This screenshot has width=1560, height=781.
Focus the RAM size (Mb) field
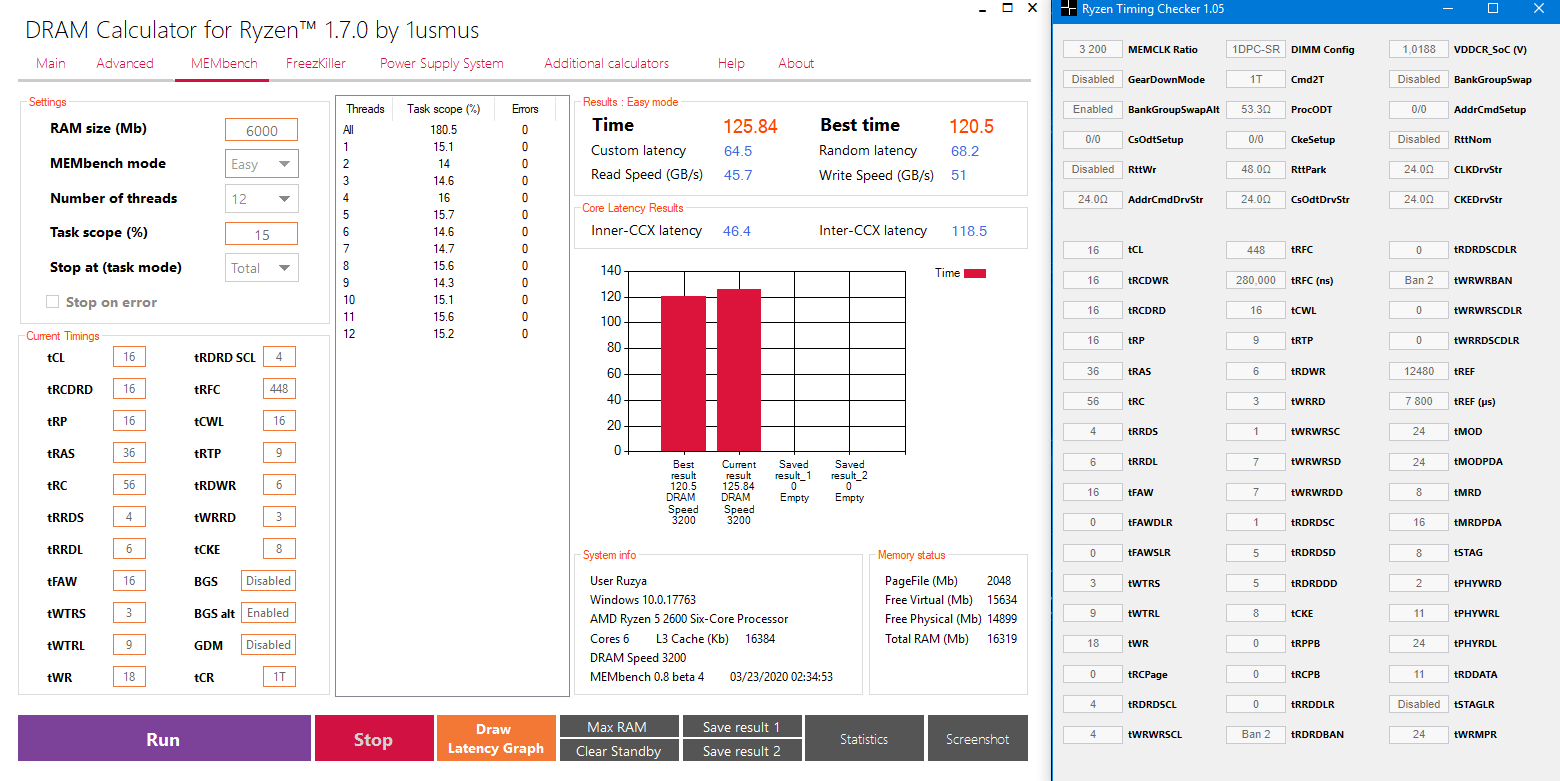tap(261, 130)
